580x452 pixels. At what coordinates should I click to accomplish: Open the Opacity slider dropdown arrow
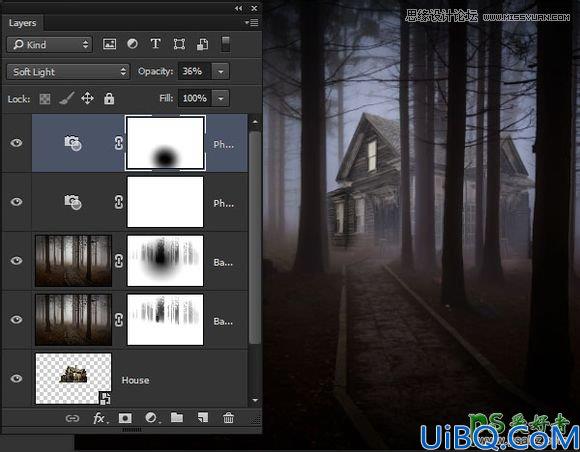pos(221,71)
